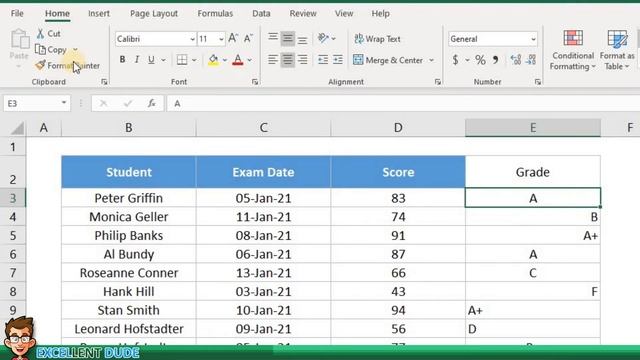Apply red font color A
This screenshot has width=640, height=360.
click(x=238, y=60)
